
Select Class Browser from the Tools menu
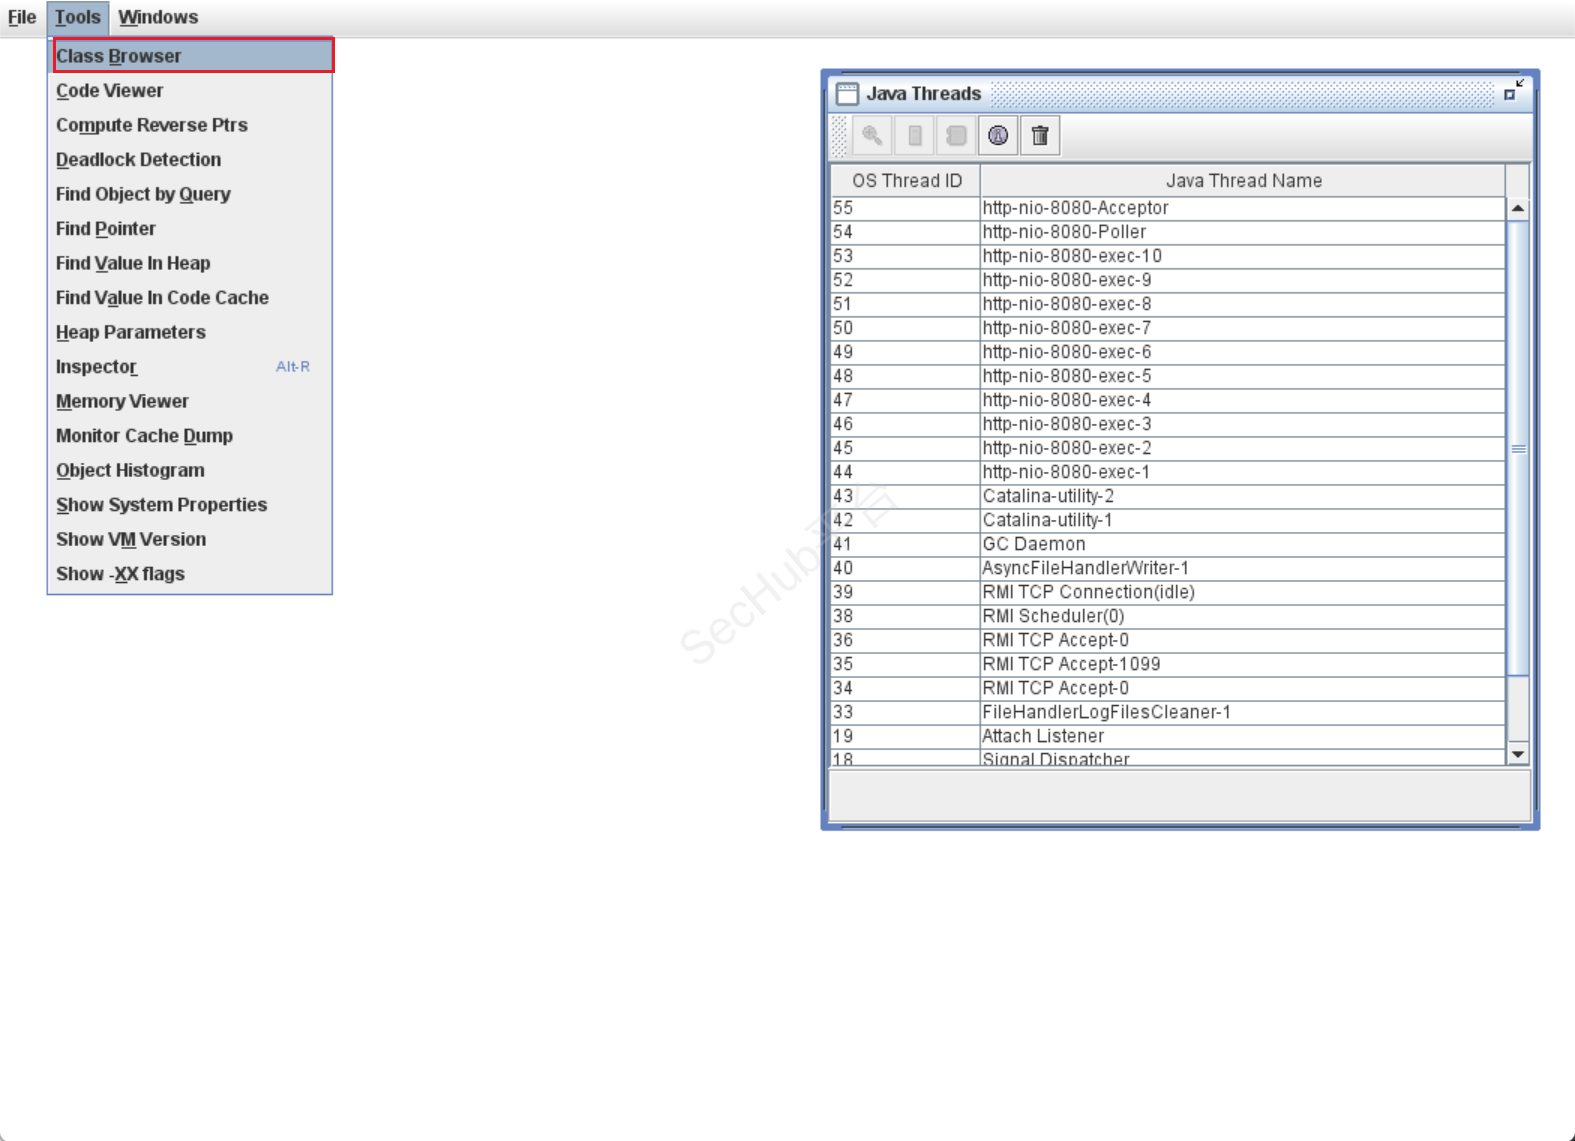pyautogui.click(x=119, y=56)
